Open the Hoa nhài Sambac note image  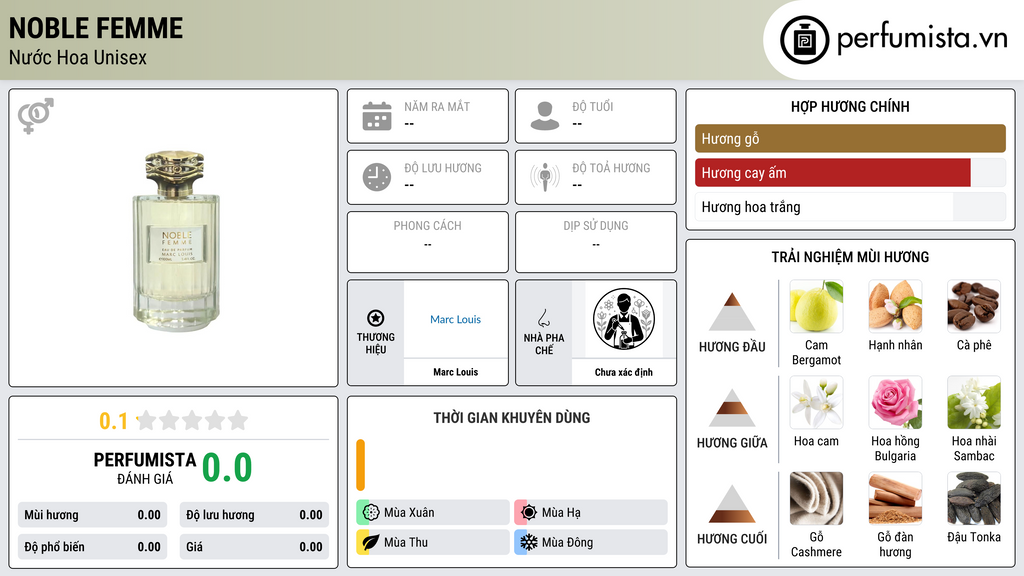click(x=974, y=402)
